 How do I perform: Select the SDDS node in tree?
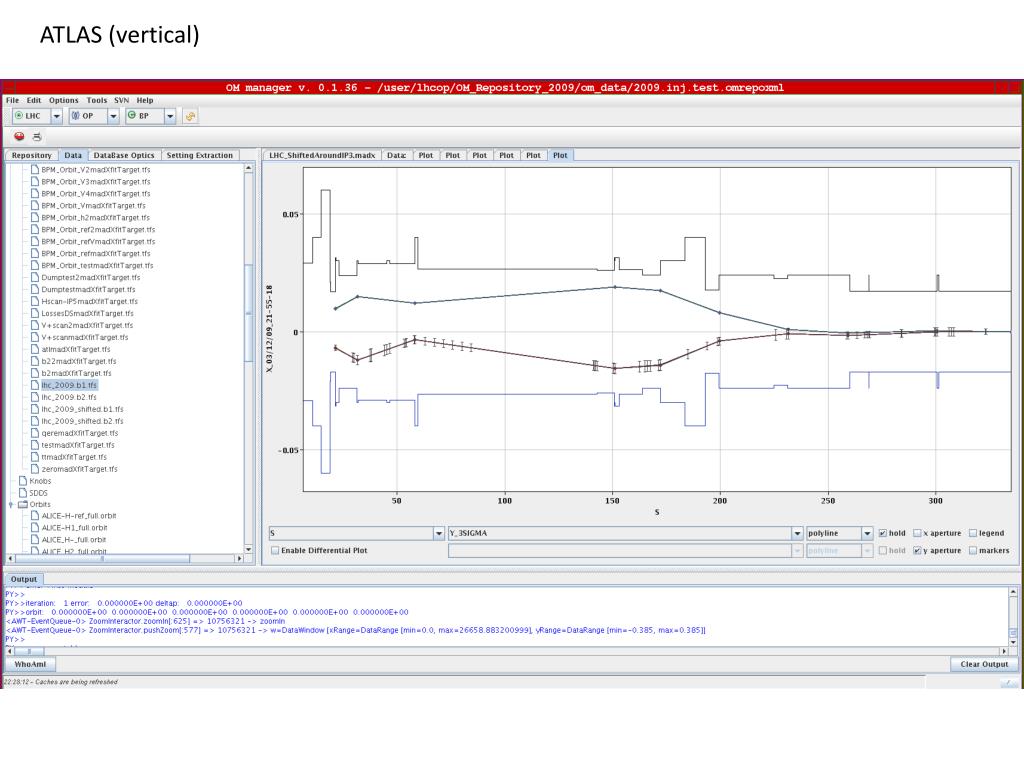(x=38, y=493)
